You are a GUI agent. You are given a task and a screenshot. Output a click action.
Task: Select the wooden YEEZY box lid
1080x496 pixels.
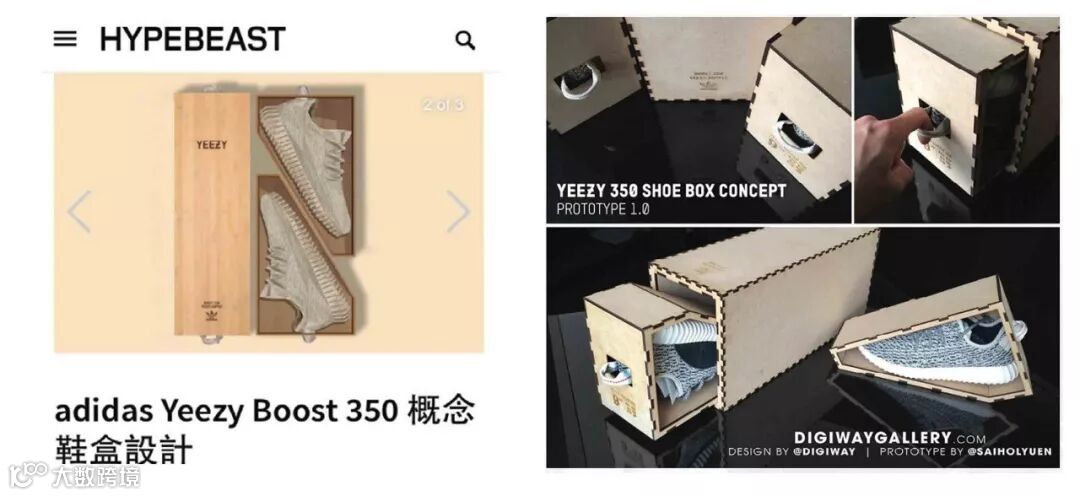[212, 214]
